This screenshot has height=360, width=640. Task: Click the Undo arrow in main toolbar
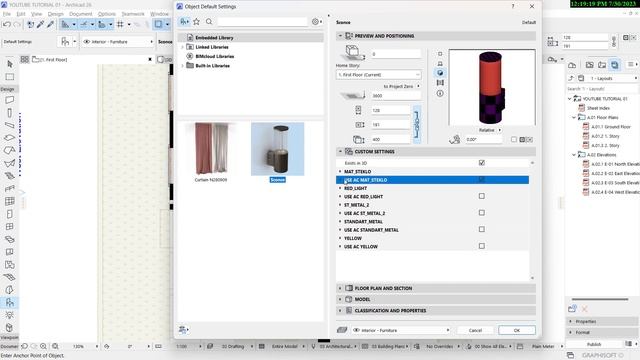pyautogui.click(x=7, y=24)
